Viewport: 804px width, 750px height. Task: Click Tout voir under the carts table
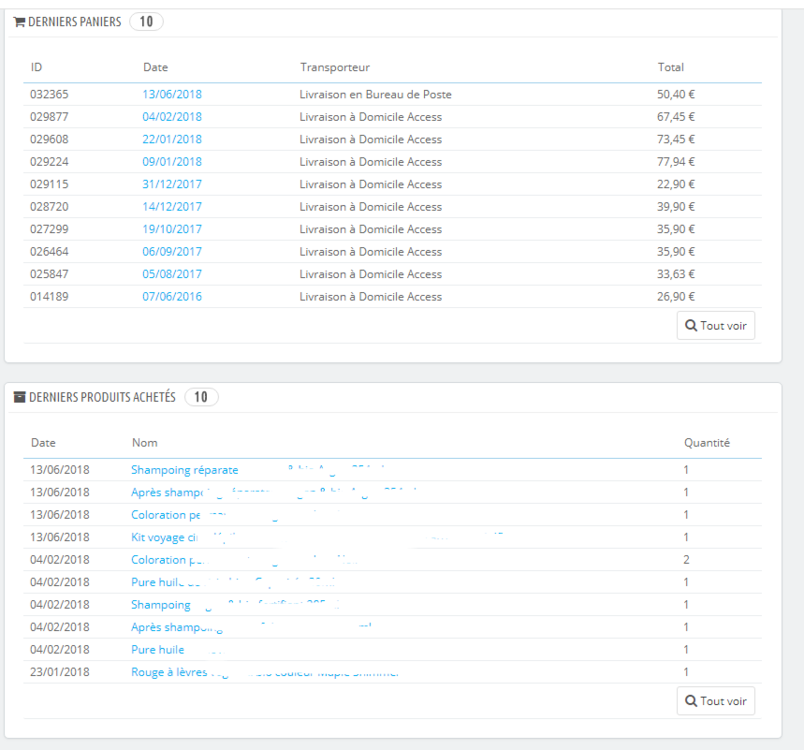(x=716, y=326)
